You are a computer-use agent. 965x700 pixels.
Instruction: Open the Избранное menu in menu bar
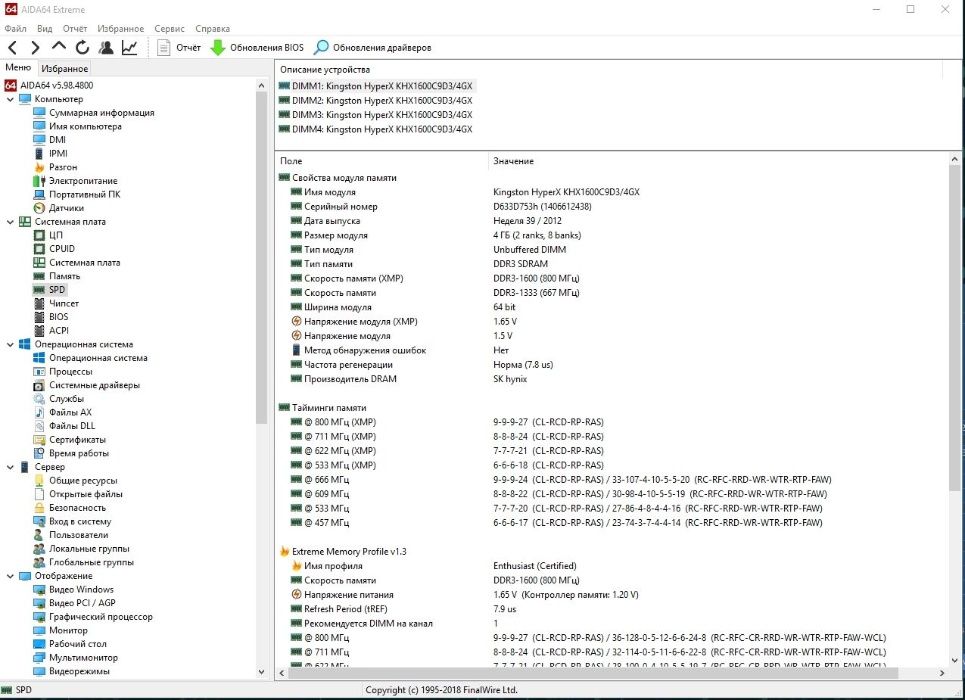click(121, 28)
